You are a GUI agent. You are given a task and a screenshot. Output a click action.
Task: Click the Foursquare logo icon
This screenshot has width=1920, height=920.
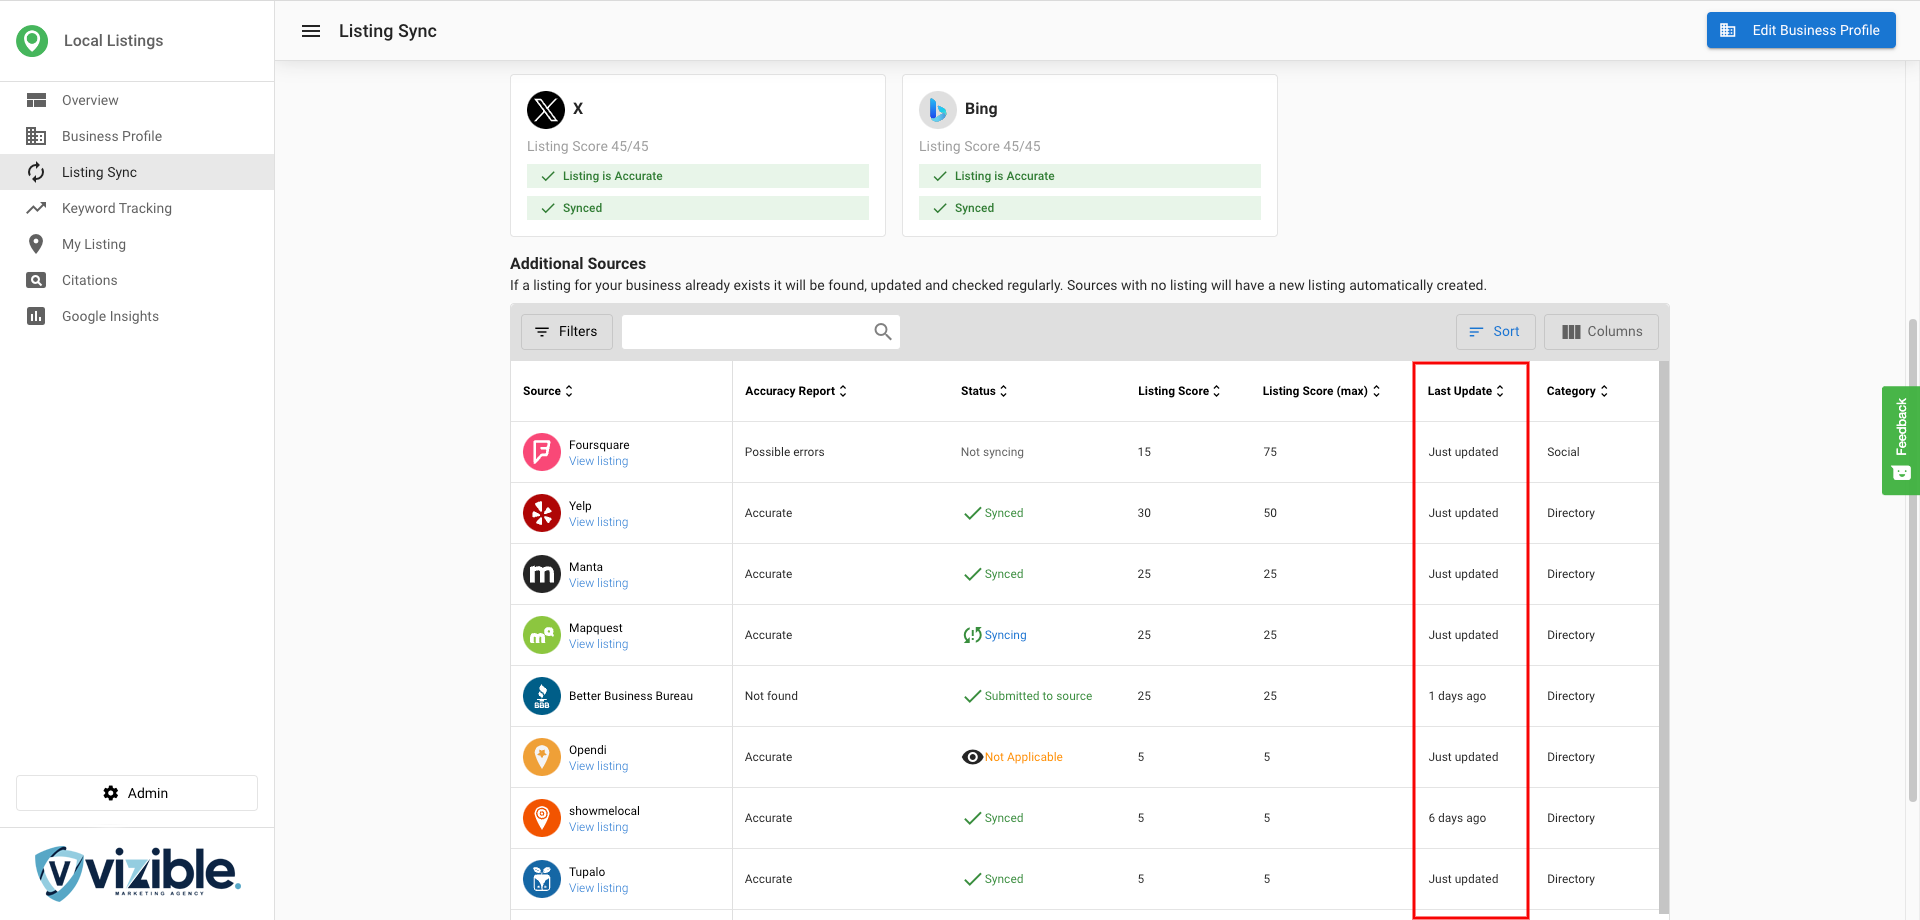(x=541, y=452)
